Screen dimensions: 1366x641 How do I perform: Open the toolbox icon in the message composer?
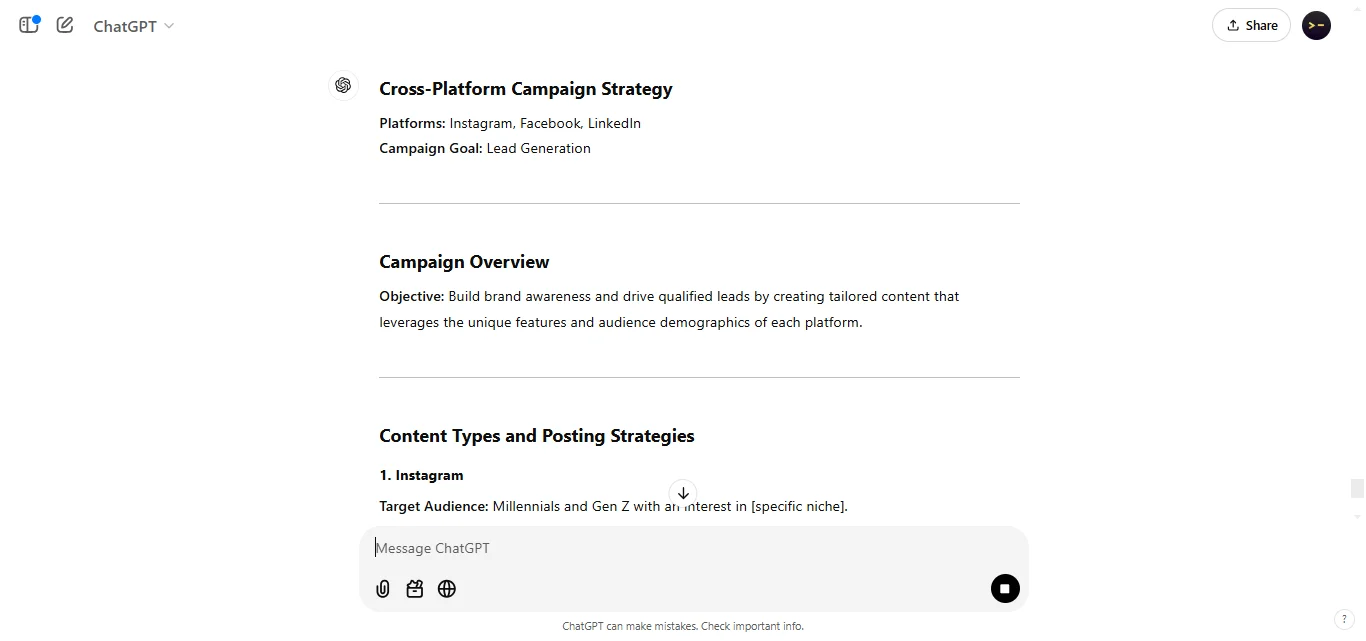click(414, 589)
